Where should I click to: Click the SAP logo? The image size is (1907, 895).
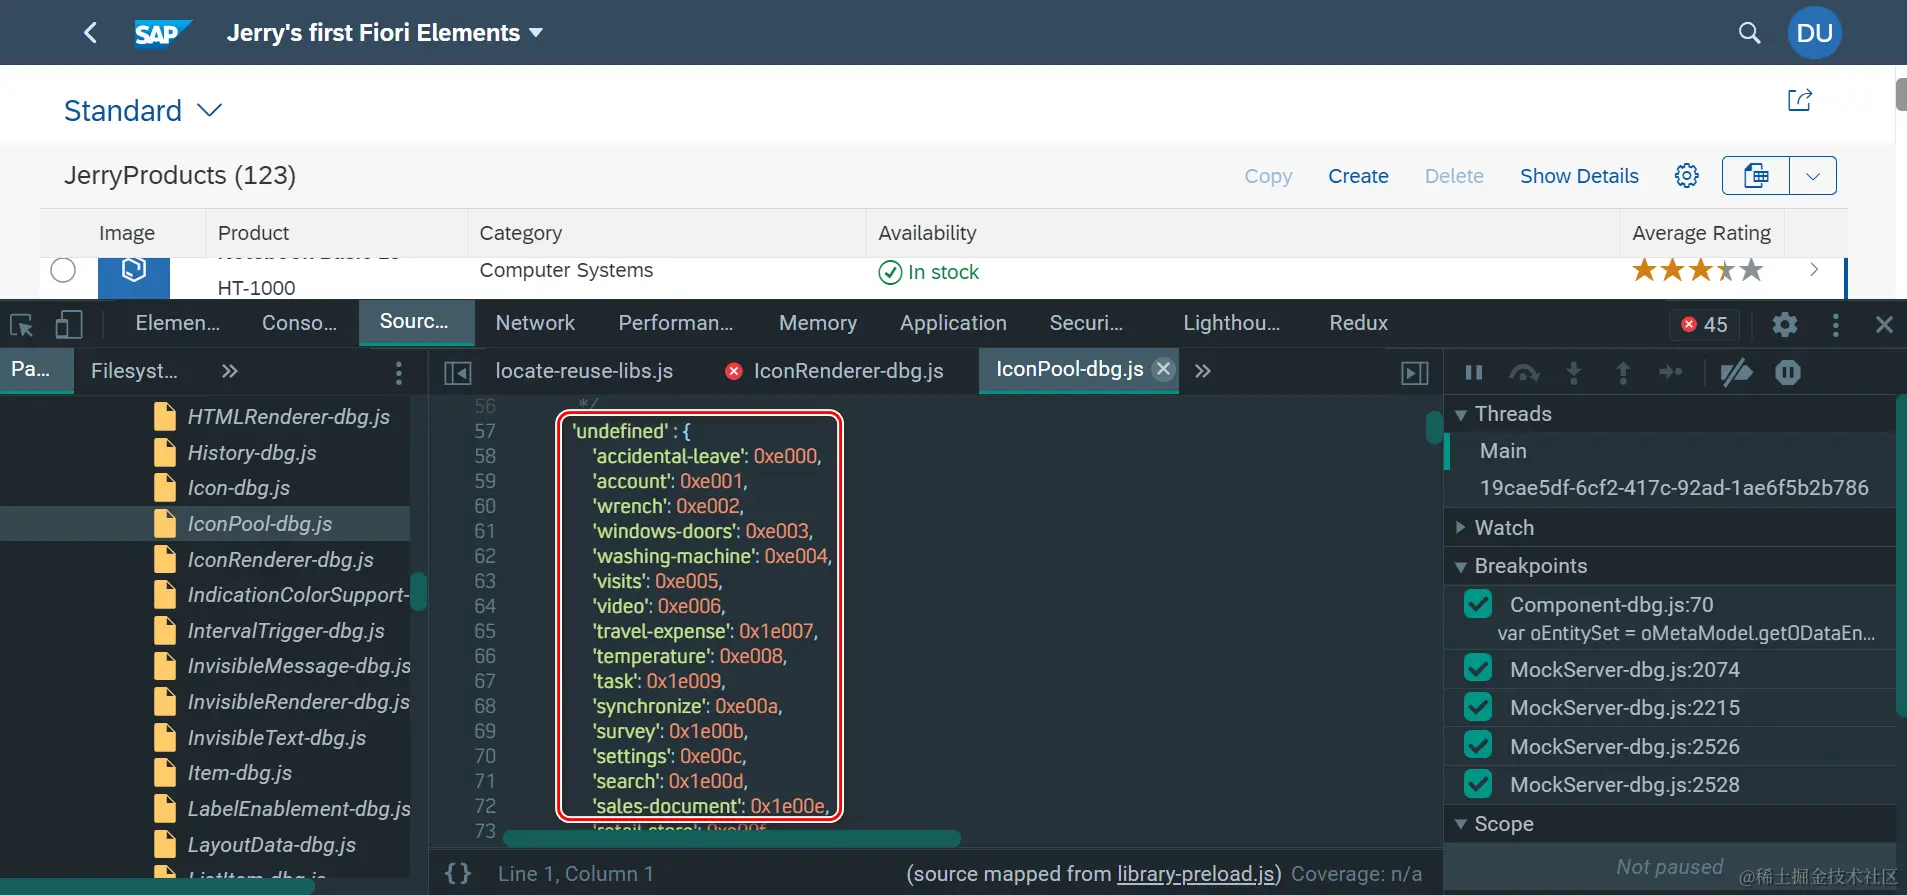coord(161,33)
